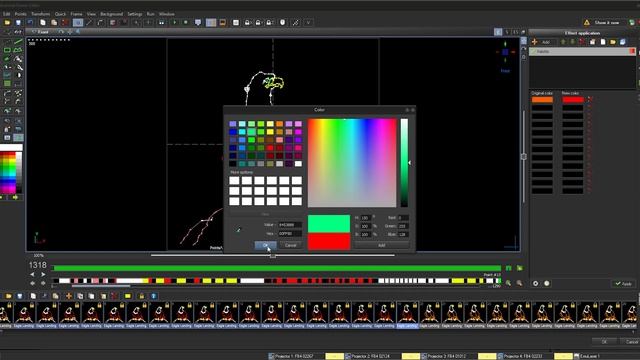Viewport: 640px width, 360px height.
Task: Open the Edit menu
Action: coord(7,14)
